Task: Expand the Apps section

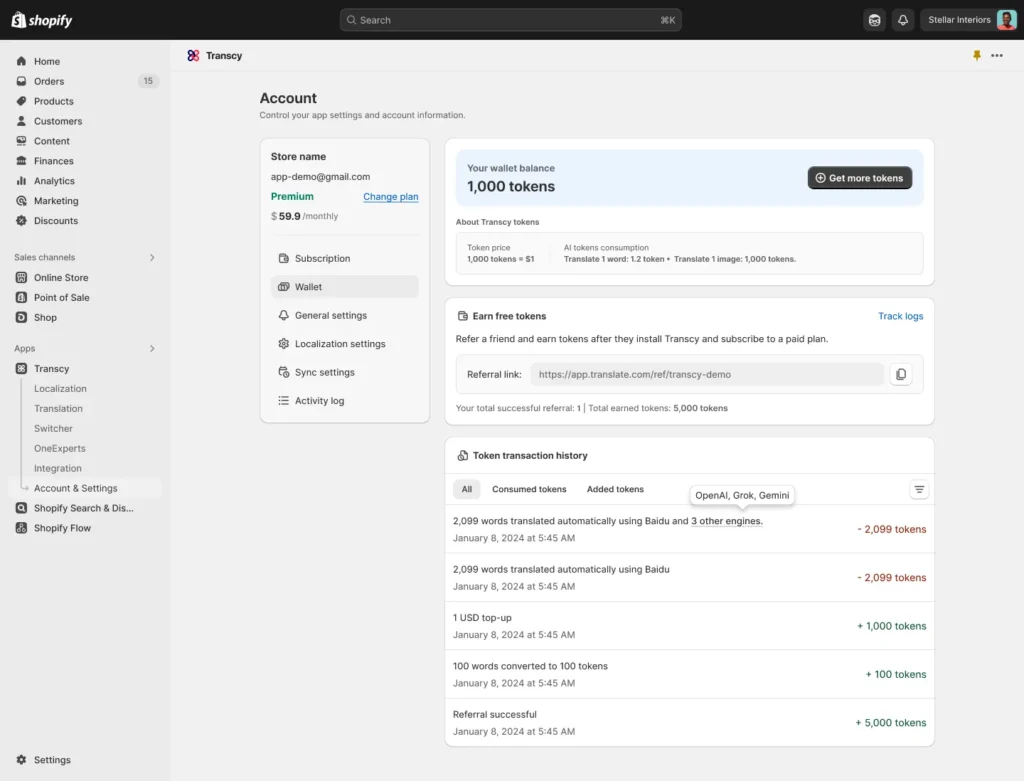Action: point(152,349)
